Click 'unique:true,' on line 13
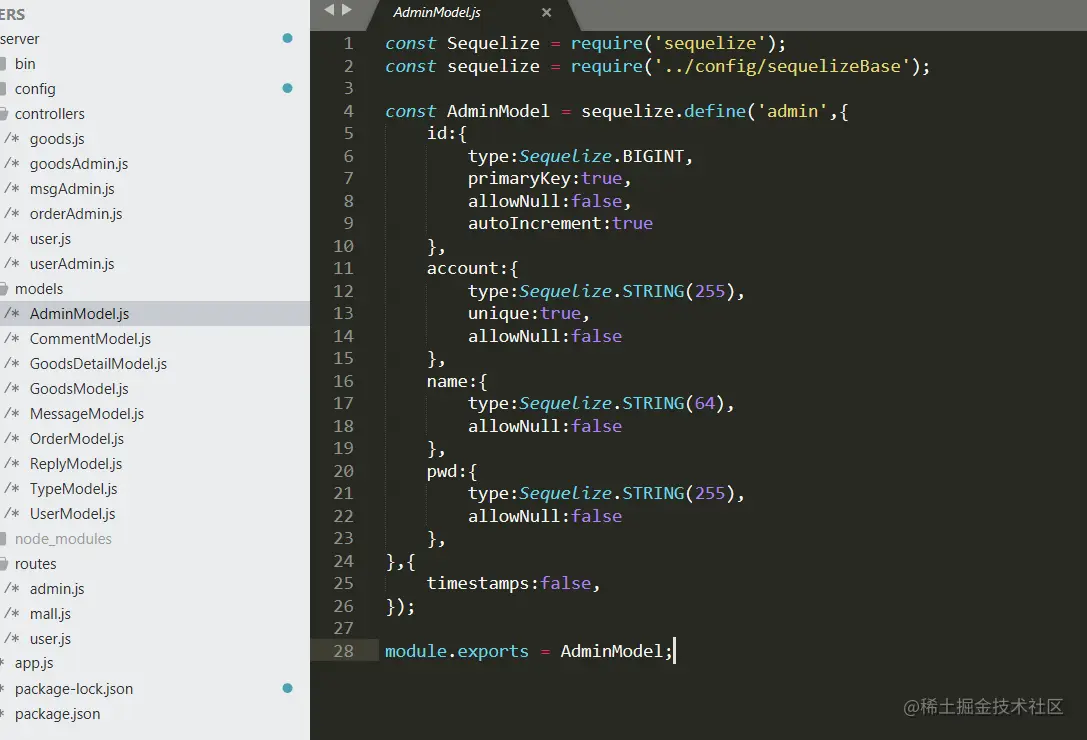Viewport: 1087px width, 740px height. point(529,313)
